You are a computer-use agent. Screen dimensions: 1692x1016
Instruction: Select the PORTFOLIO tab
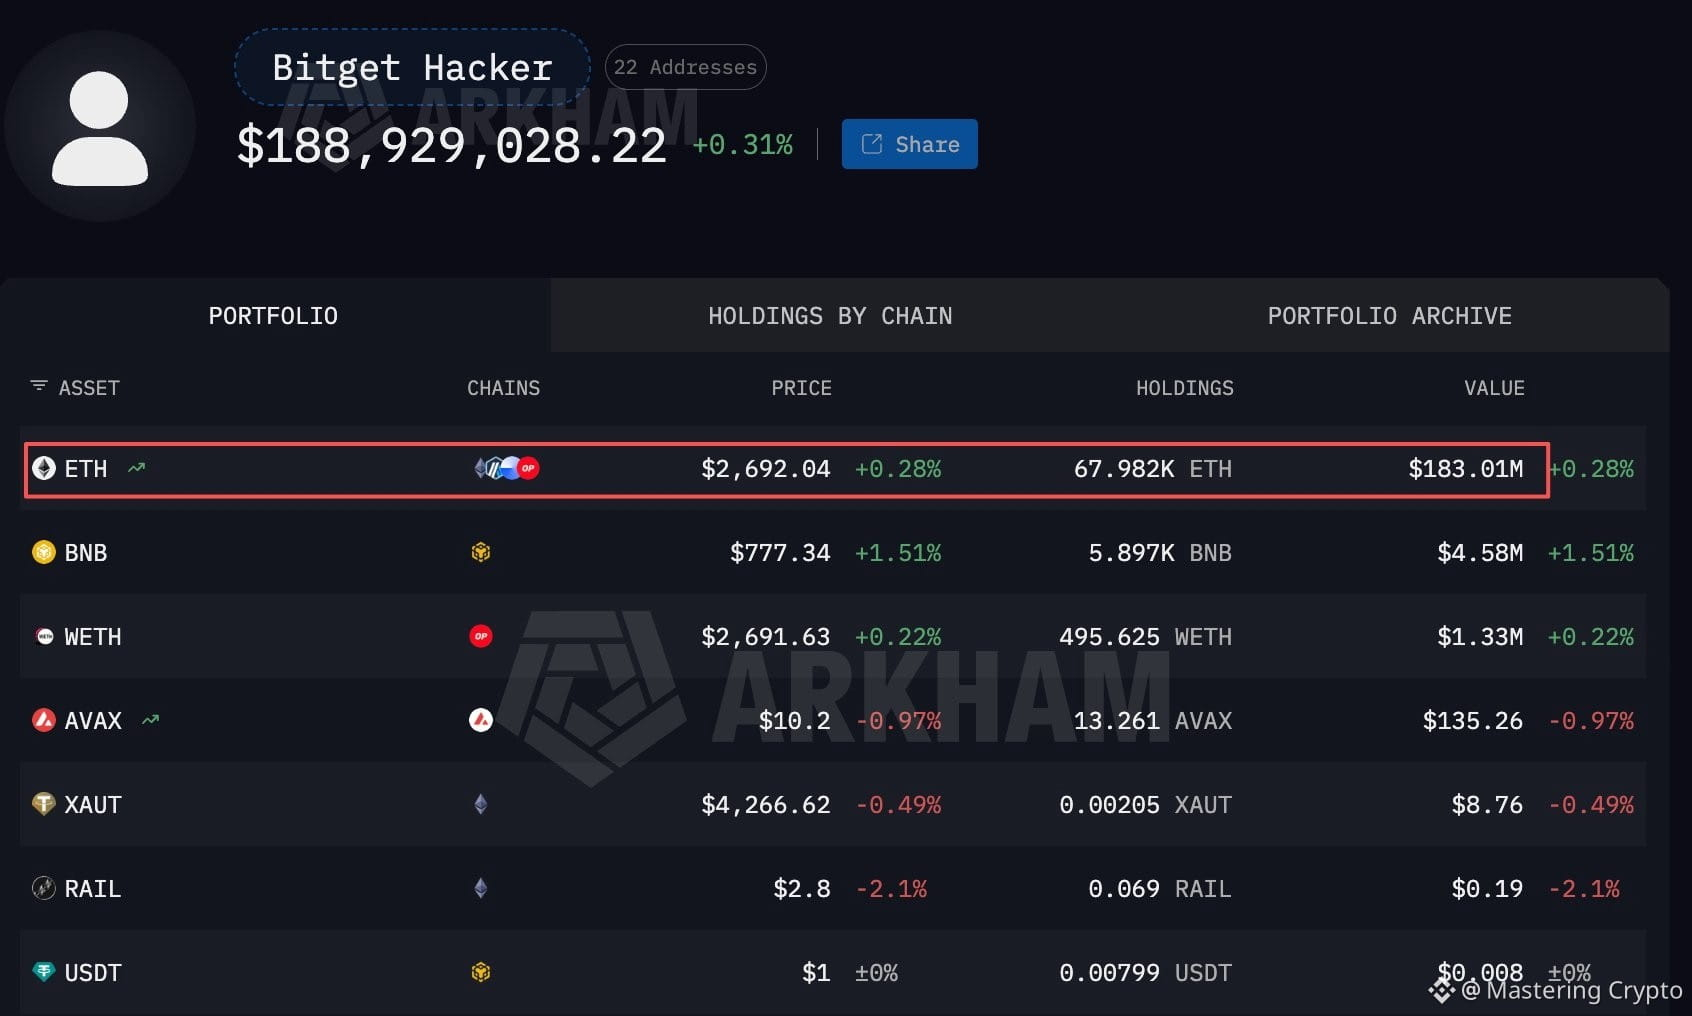click(x=274, y=316)
